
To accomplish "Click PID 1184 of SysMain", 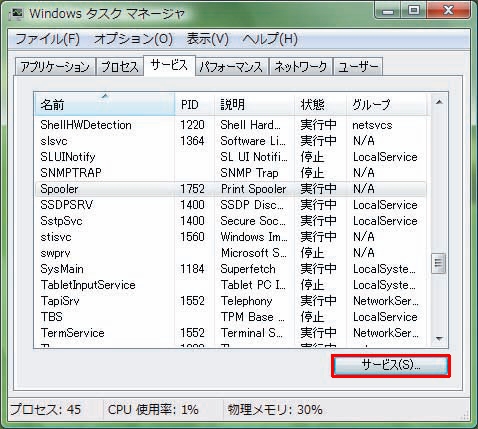I will tap(192, 269).
